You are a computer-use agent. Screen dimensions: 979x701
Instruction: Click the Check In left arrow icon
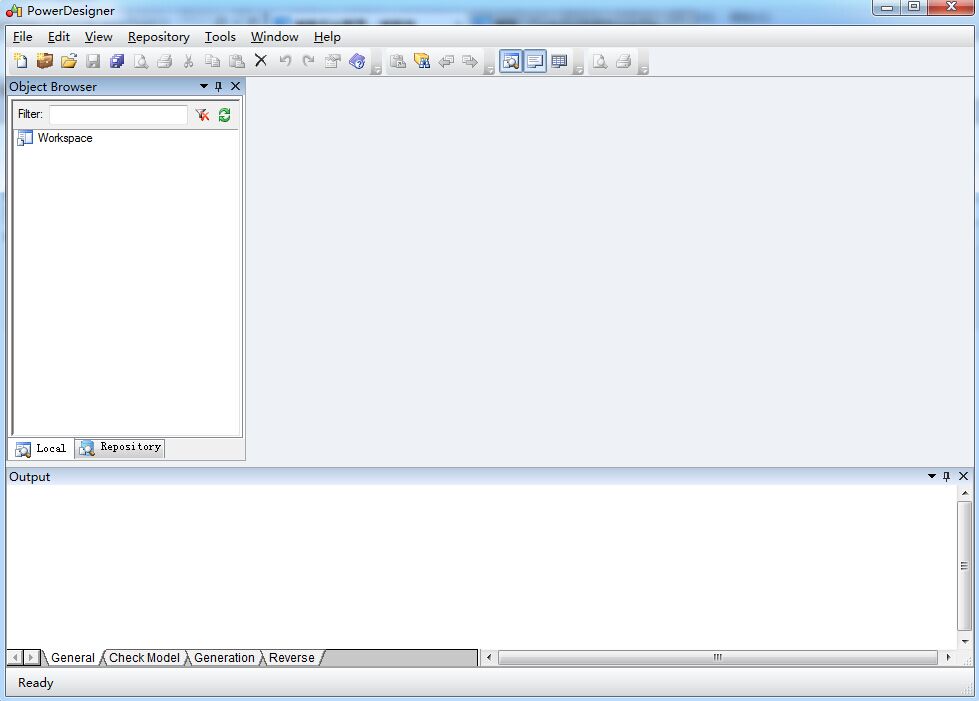point(446,61)
